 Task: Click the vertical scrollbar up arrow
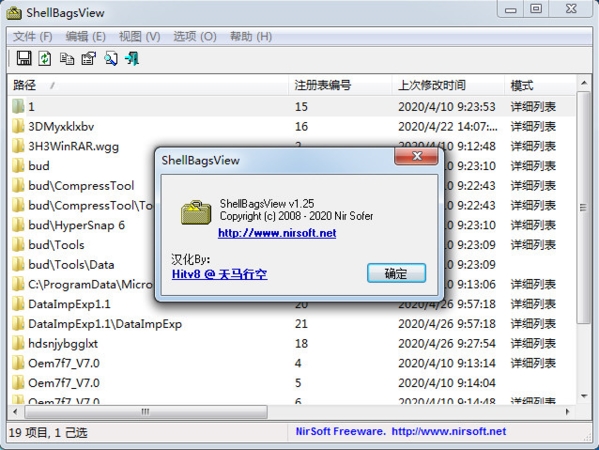(584, 83)
